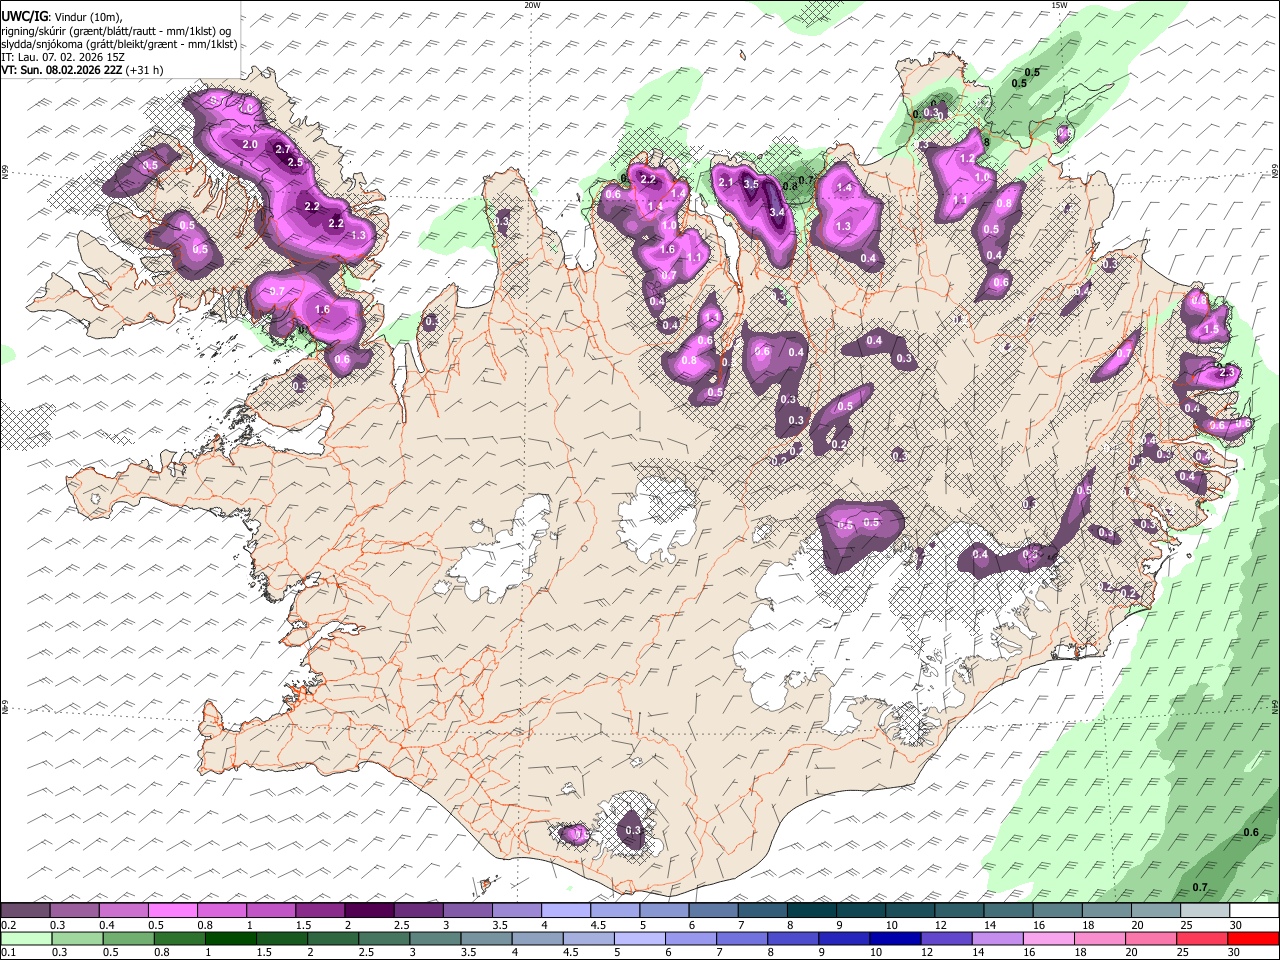Viewport: 1280px width, 960px height.
Task: Click the 'UWC/IG: Vindur (10m)' title text
Action: 62,17
